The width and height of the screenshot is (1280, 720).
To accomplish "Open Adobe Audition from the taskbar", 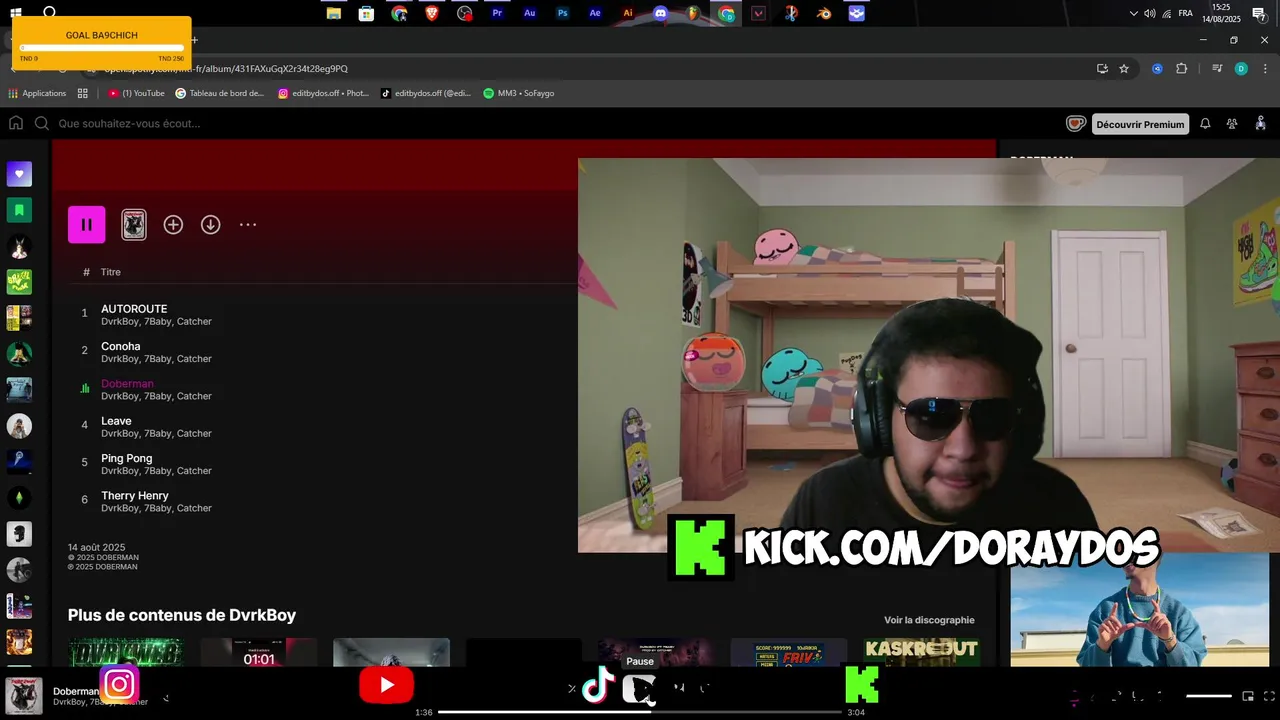I will coord(530,13).
